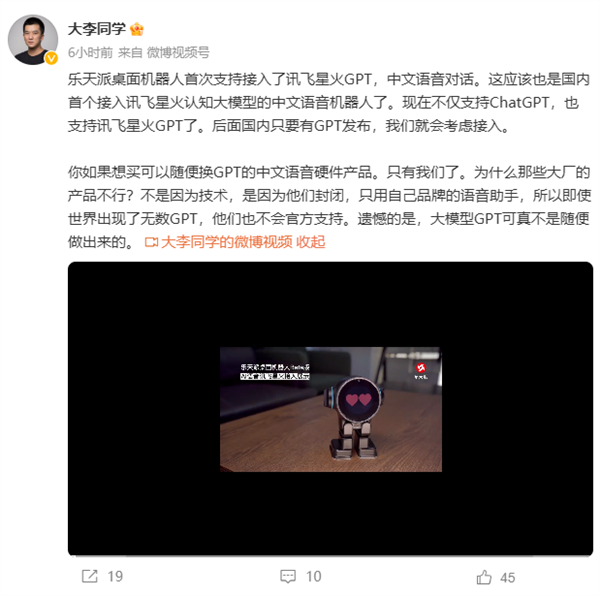Click the red logo in video corner
600x596 pixels.
coord(421,368)
